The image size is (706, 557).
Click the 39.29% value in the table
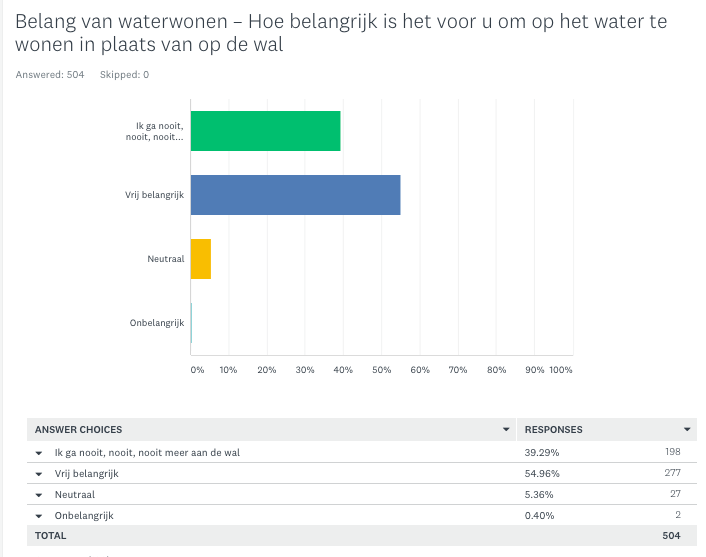coord(540,452)
